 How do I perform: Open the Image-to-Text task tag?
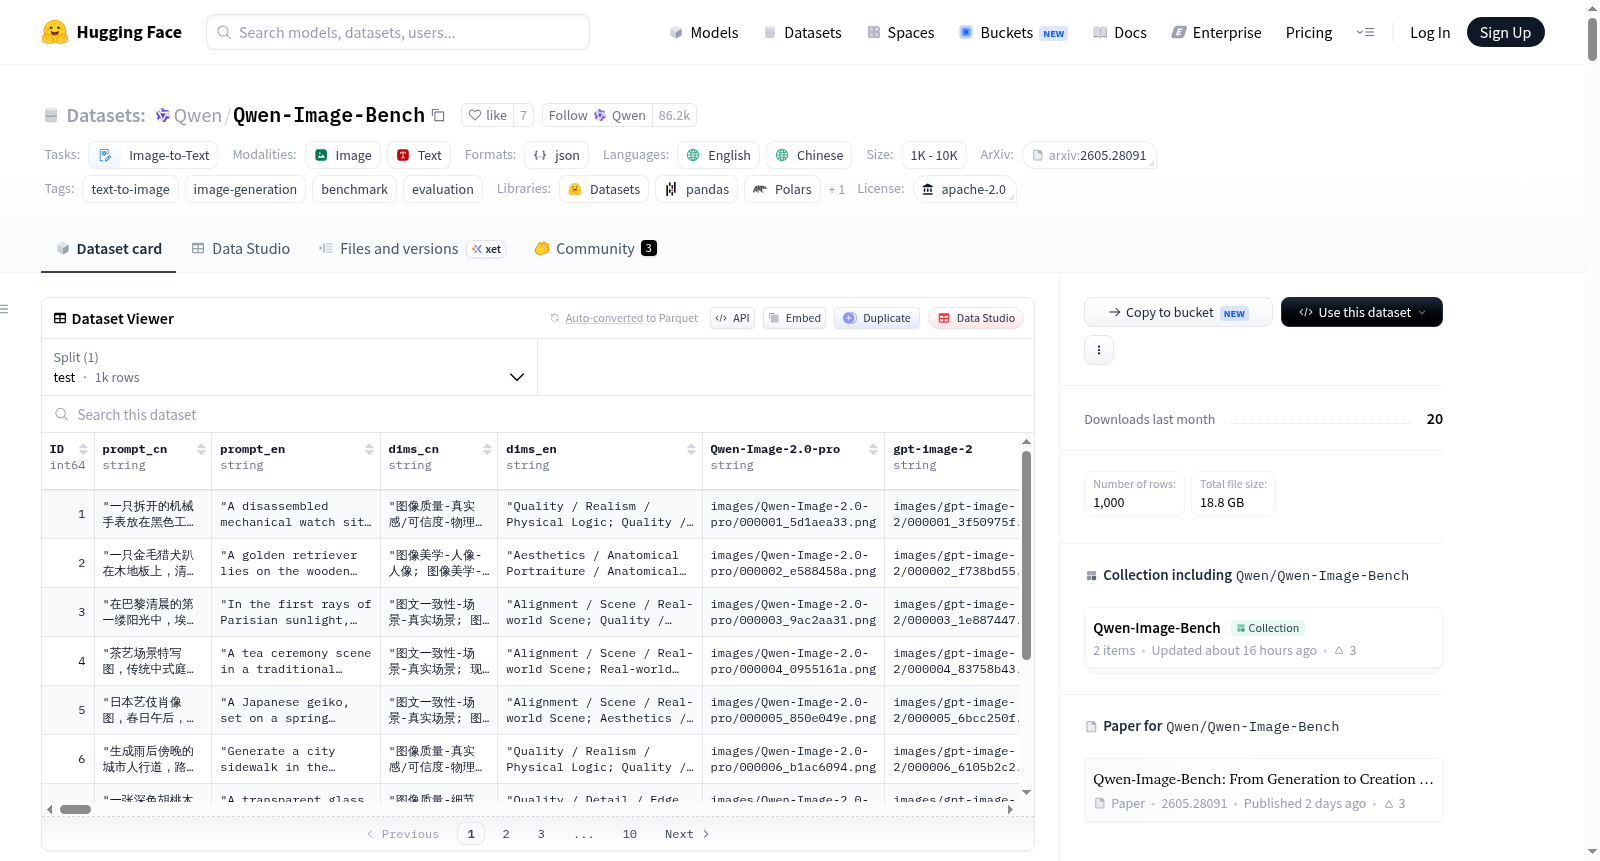pos(154,155)
